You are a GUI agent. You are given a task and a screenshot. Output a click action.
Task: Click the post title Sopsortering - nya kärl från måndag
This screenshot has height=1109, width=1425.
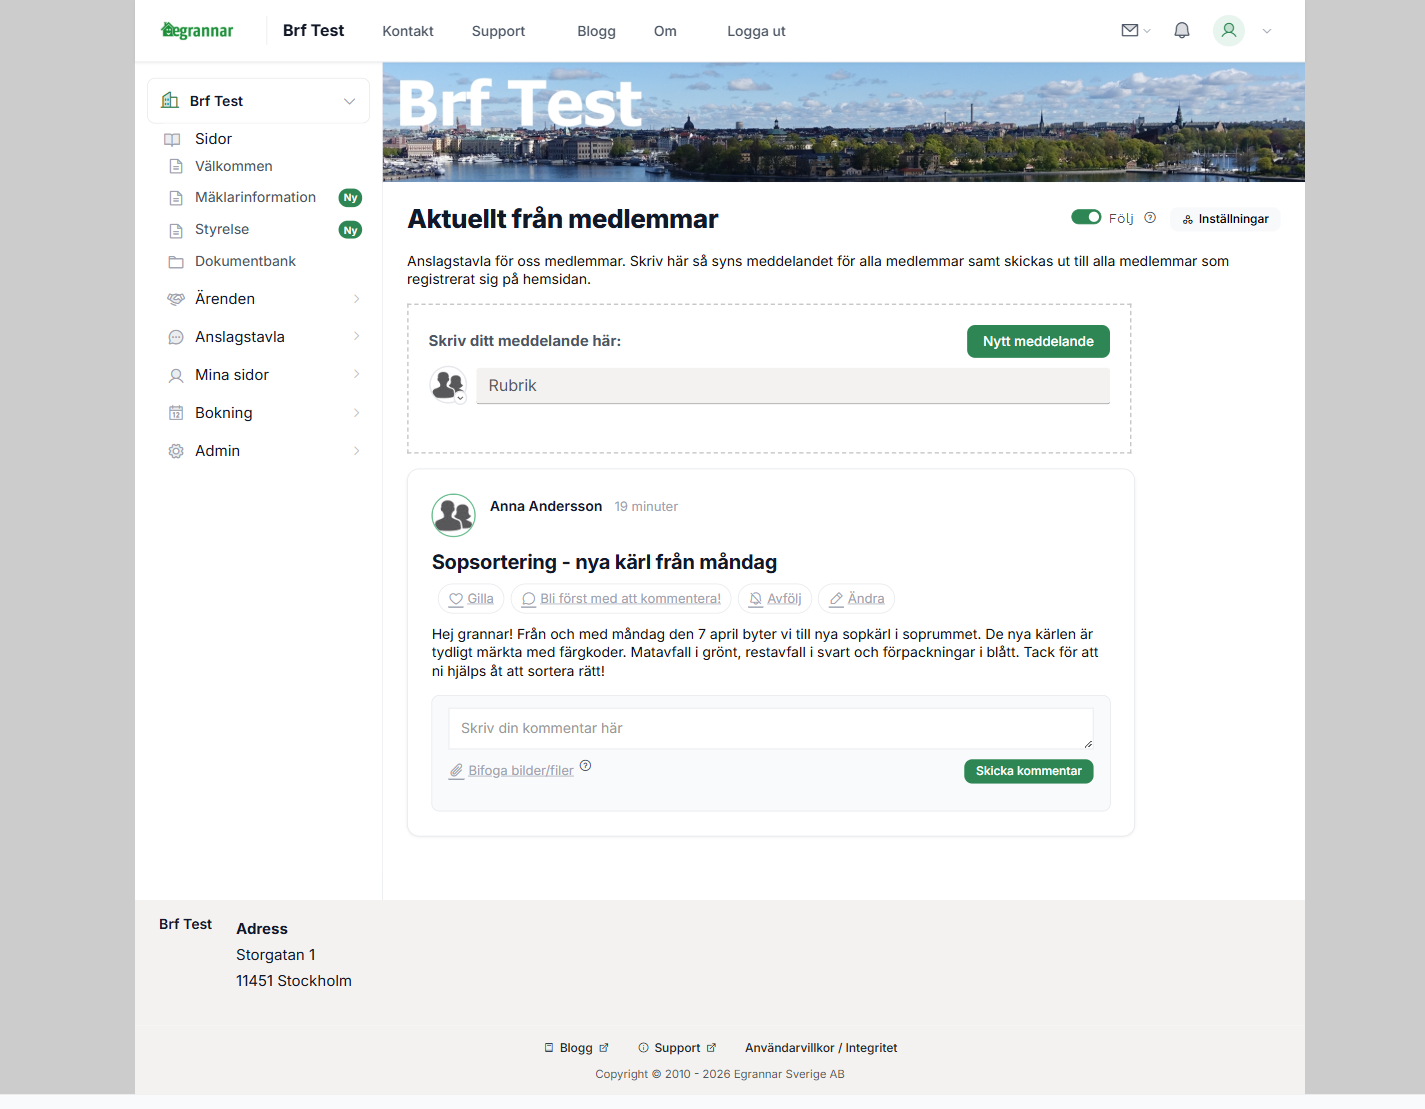[x=604, y=562]
